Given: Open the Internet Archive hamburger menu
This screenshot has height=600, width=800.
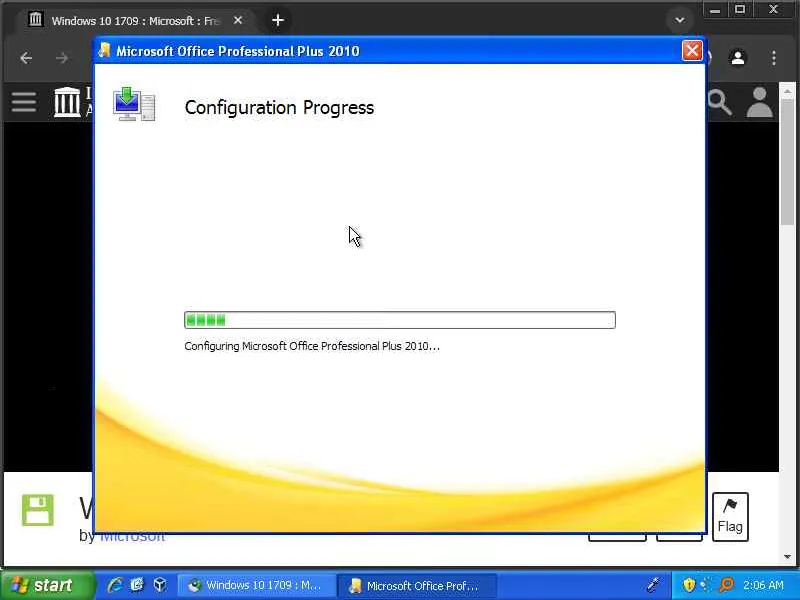Looking at the screenshot, I should pos(24,102).
